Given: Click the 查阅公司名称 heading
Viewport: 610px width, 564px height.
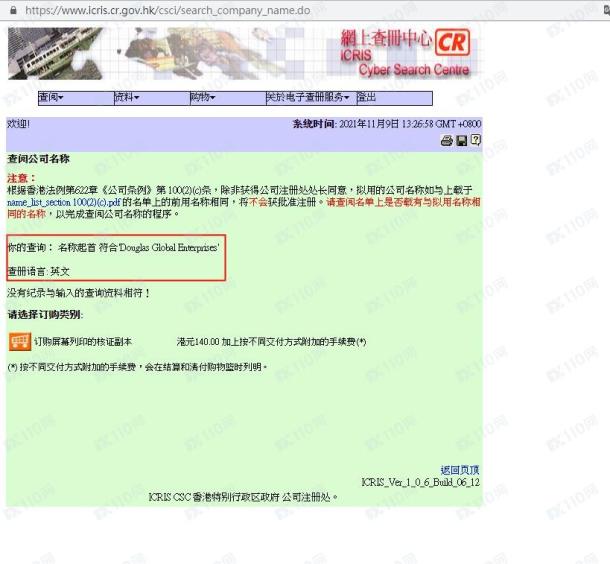Looking at the screenshot, I should [x=39, y=159].
